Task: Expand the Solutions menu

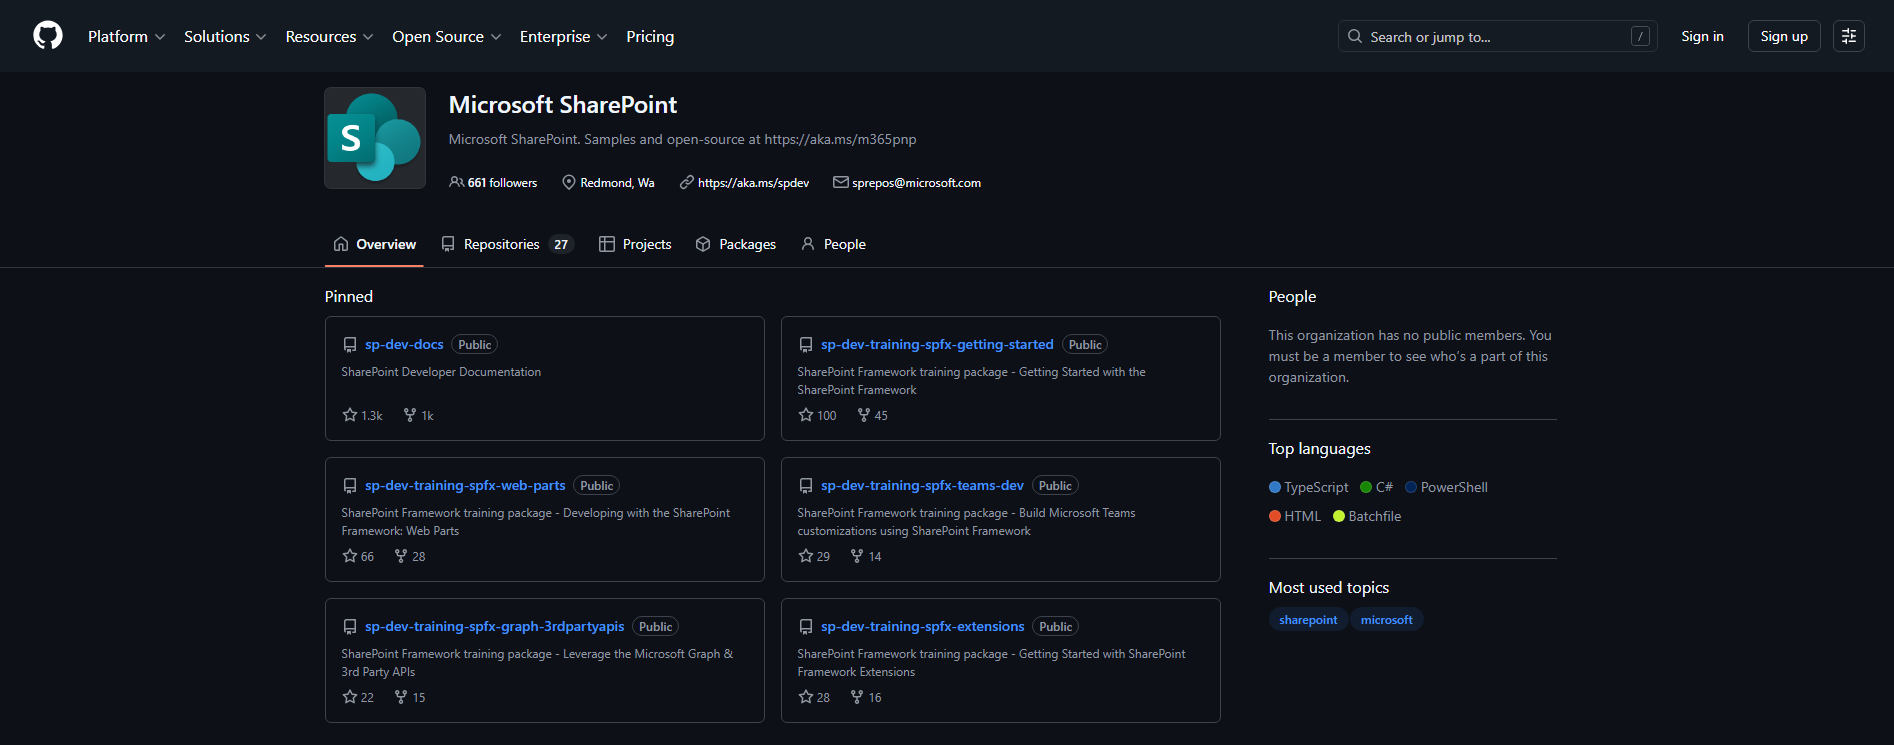Action: pos(225,36)
